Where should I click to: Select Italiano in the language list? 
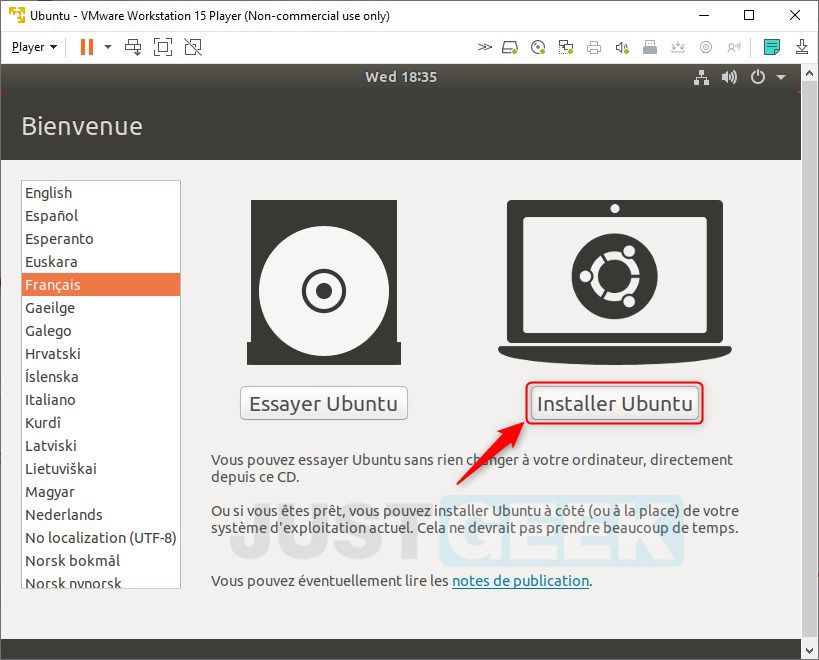click(x=101, y=399)
